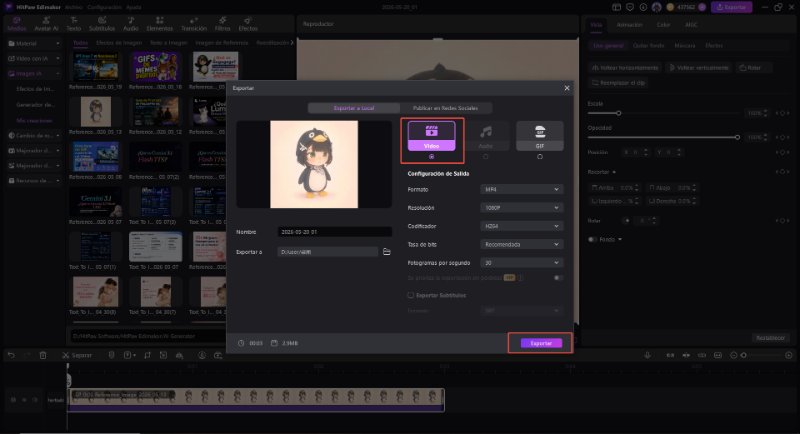The width and height of the screenshot is (800, 434).
Task: Select the GIF radio button
Action: tap(540, 157)
